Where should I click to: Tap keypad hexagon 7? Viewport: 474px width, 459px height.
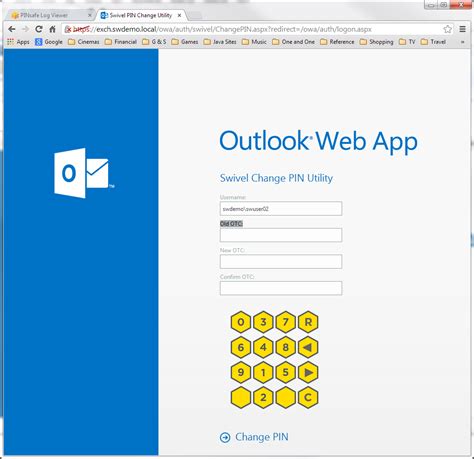point(286,322)
